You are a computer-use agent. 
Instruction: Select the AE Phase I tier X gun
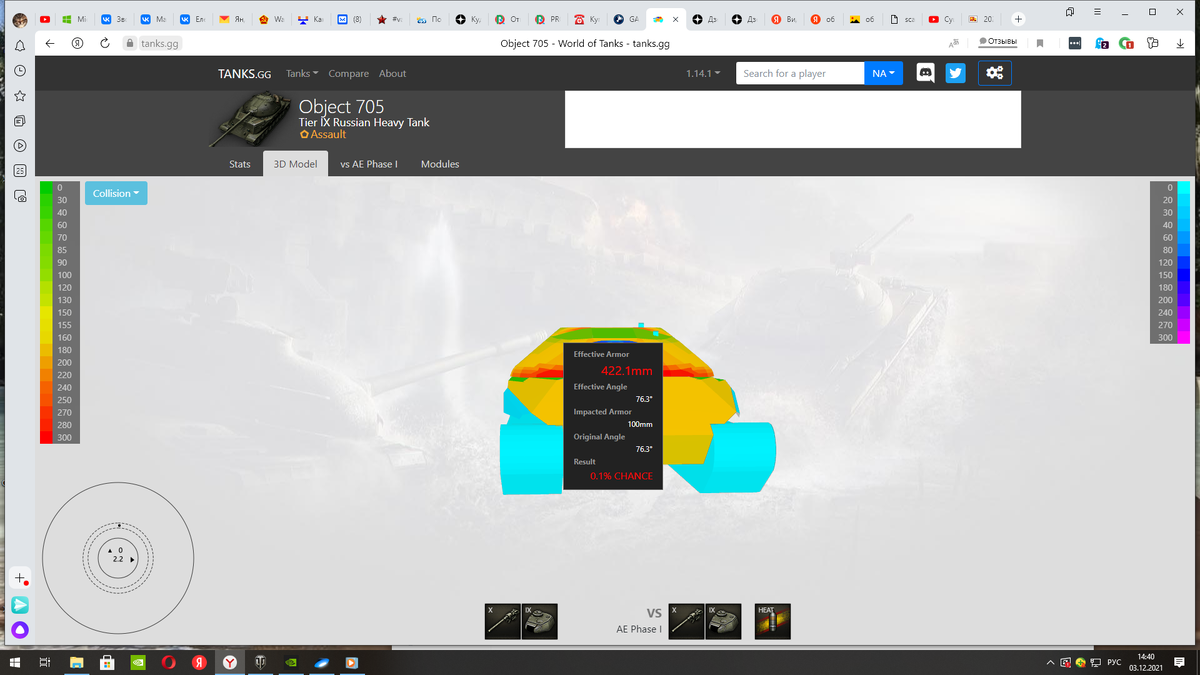(686, 621)
